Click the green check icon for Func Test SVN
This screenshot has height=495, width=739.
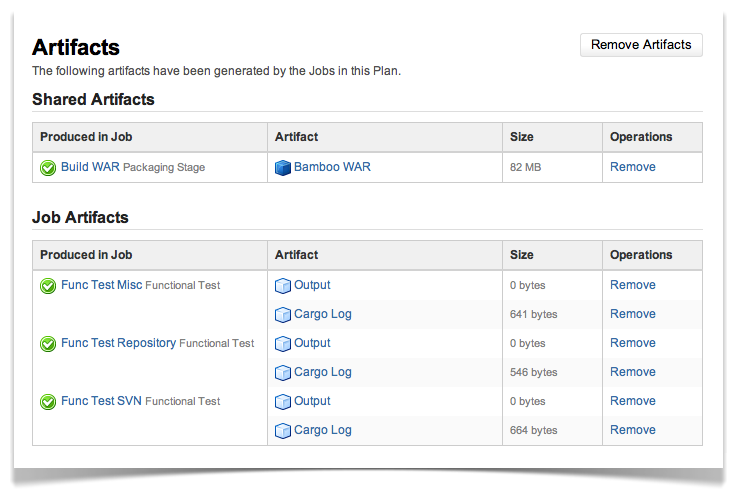48,402
